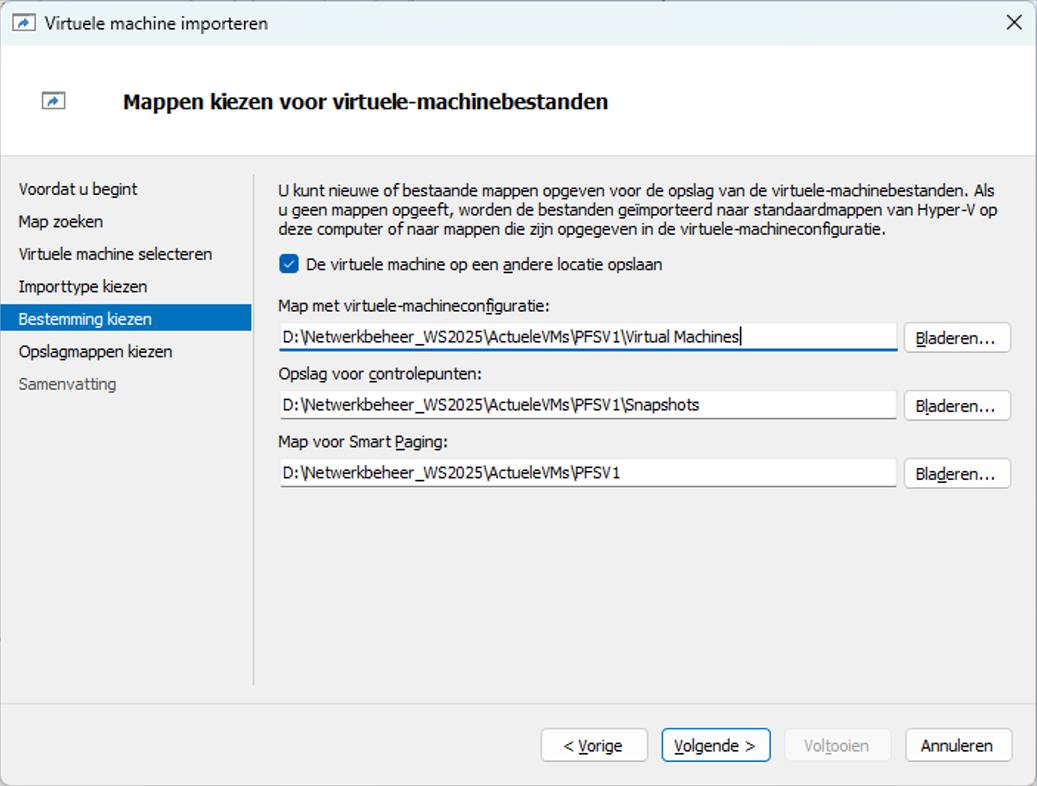Viewport: 1037px width, 786px height.
Task: Uncheck 'De virtuele machine op een andere locatie opslaan'
Action: click(x=289, y=264)
